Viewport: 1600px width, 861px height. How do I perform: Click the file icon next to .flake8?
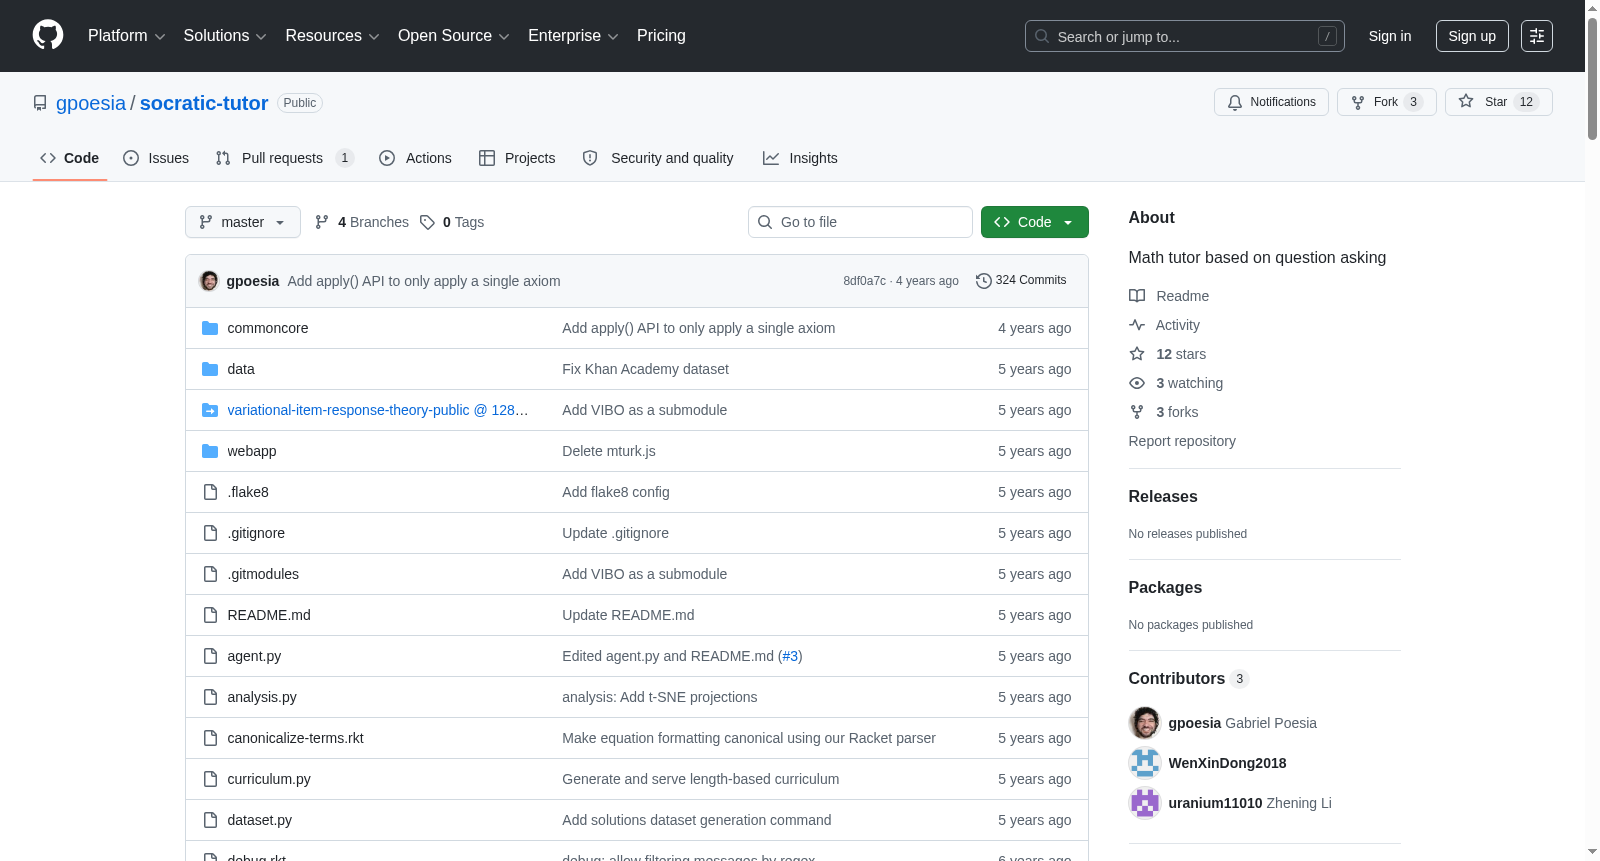click(210, 492)
